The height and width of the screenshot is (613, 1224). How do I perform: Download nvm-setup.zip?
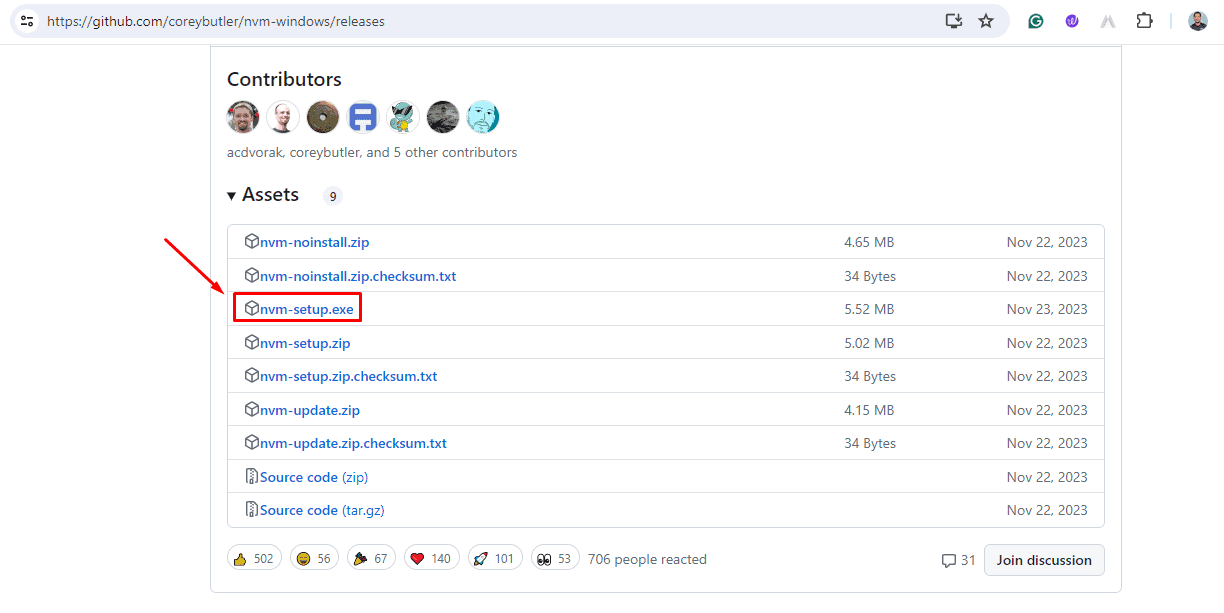(305, 343)
